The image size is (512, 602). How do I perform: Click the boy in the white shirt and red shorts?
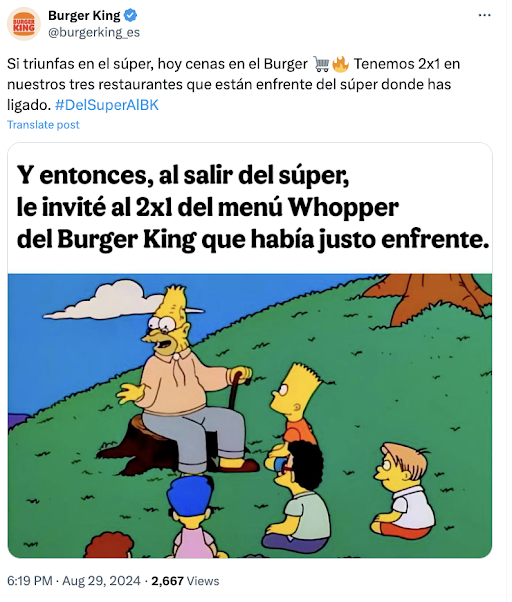(x=403, y=491)
